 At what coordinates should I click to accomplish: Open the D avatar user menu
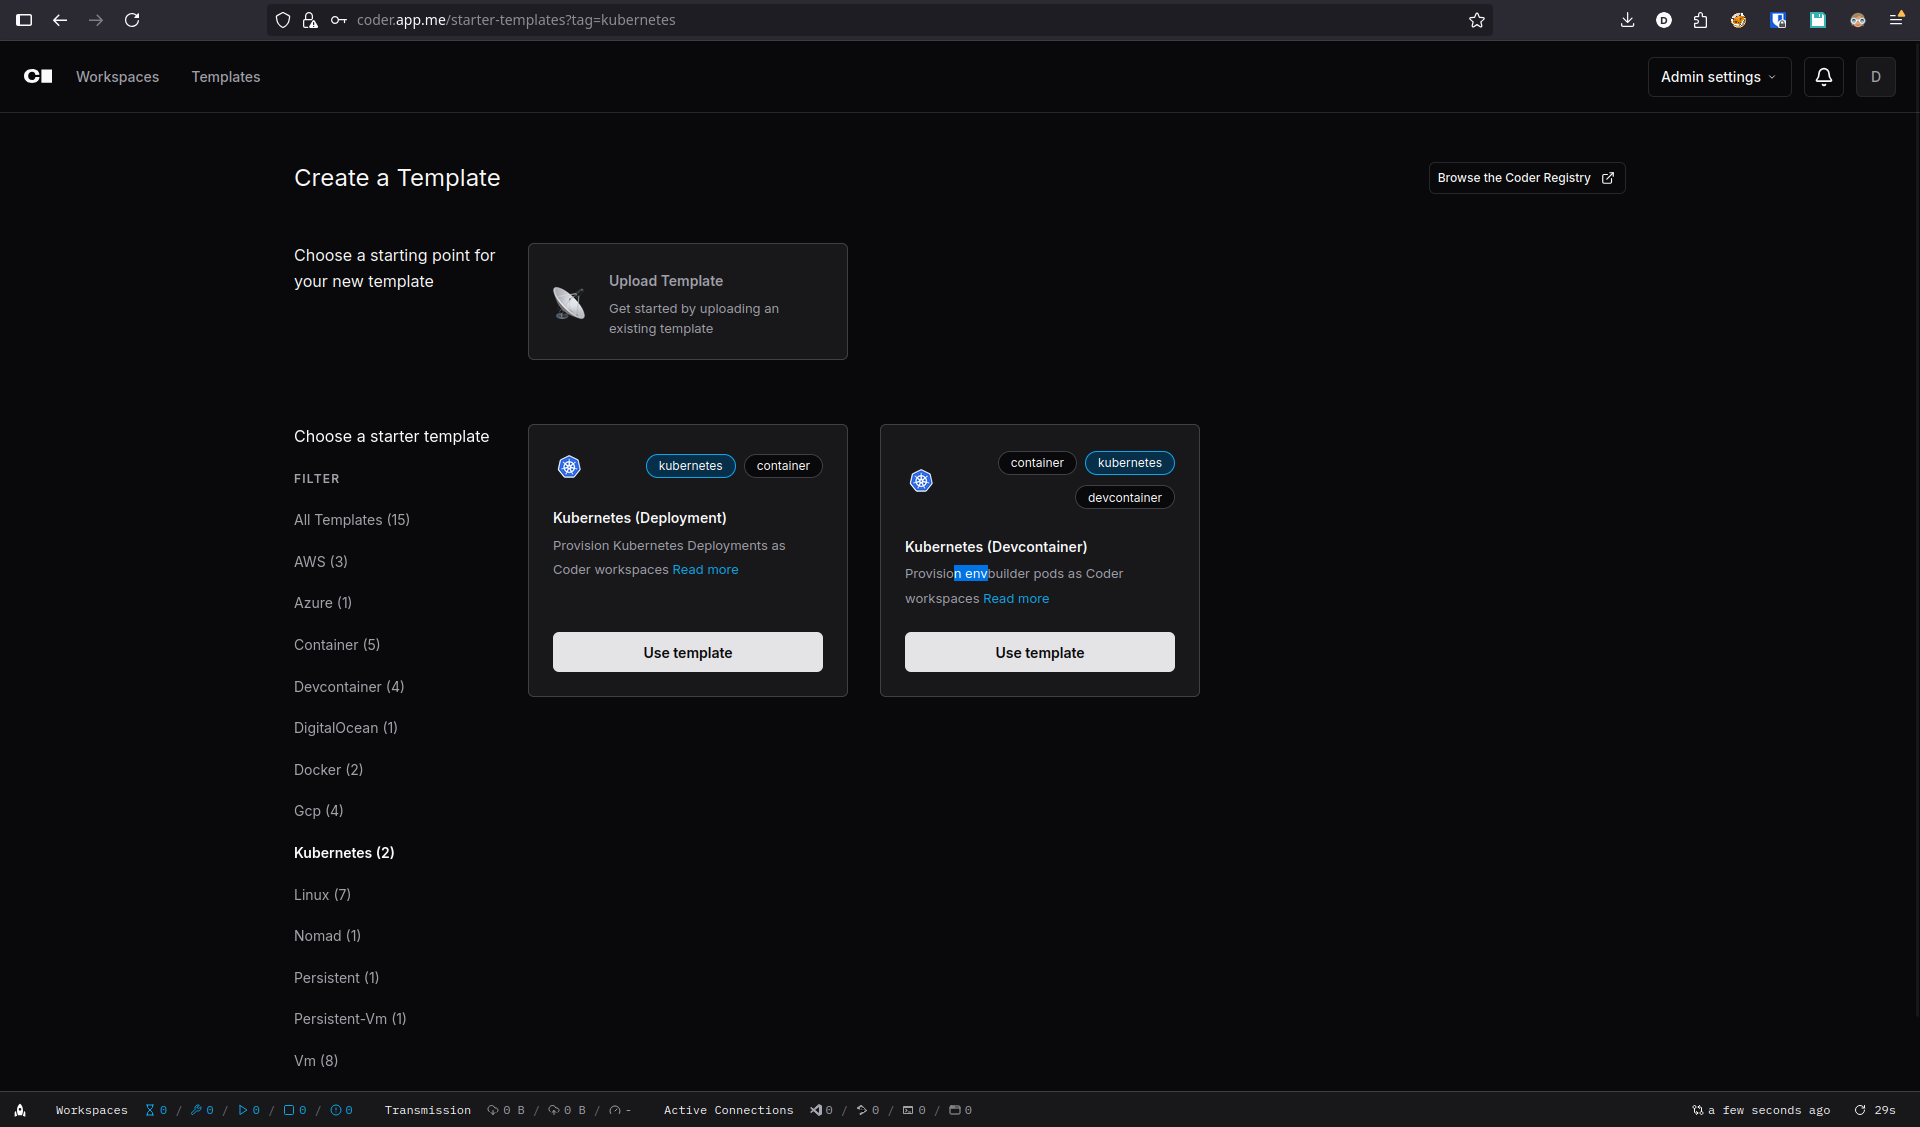point(1876,76)
